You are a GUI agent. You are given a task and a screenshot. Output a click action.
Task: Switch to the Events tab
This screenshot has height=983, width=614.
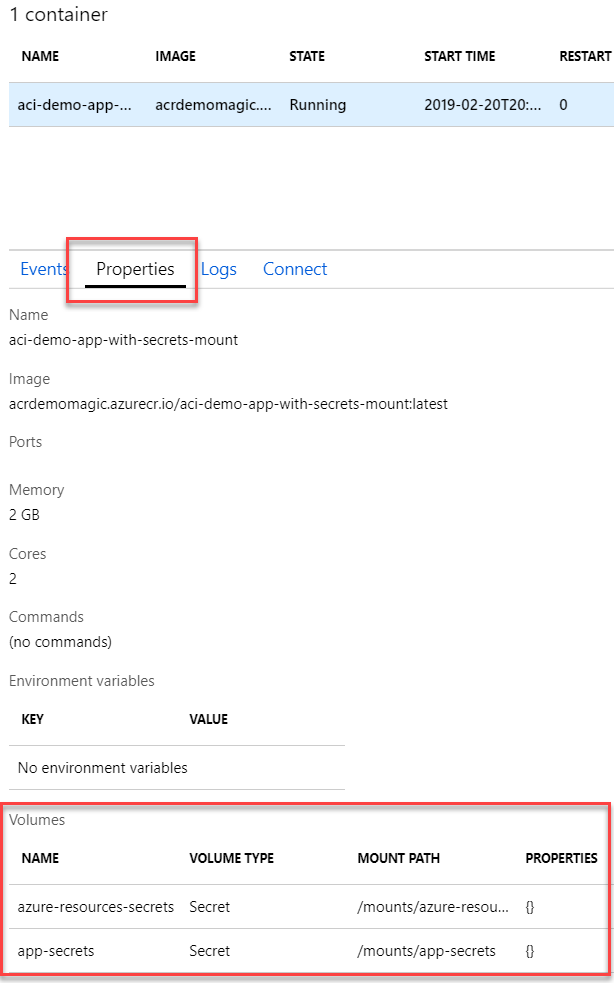(x=43, y=269)
